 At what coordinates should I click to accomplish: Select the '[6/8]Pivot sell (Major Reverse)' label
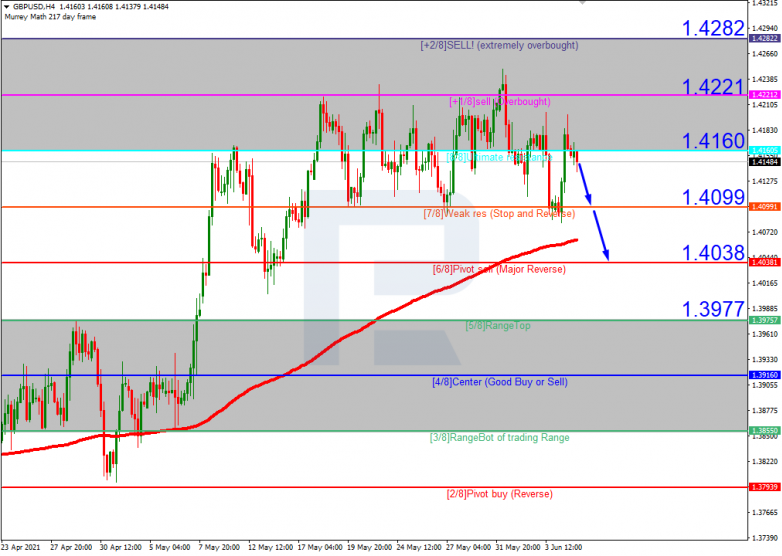[499, 269]
